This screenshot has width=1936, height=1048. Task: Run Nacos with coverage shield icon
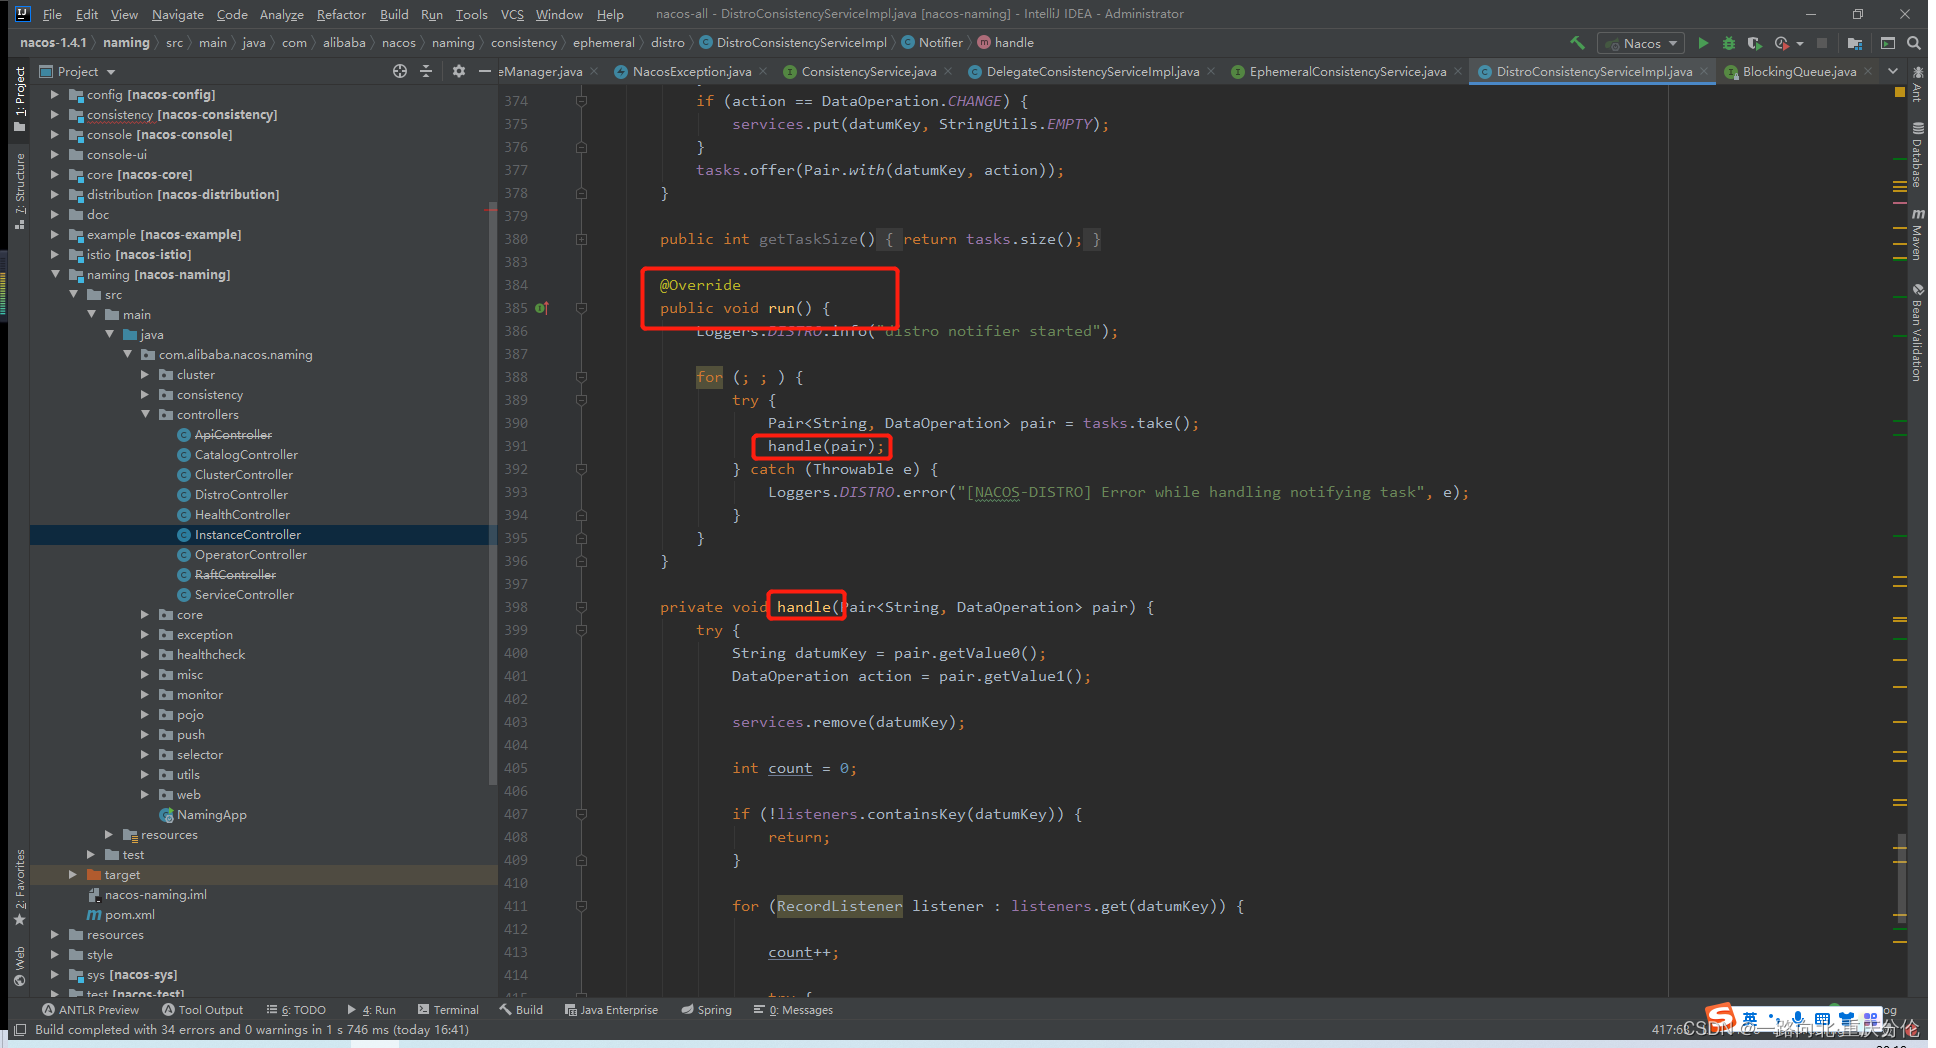1754,43
